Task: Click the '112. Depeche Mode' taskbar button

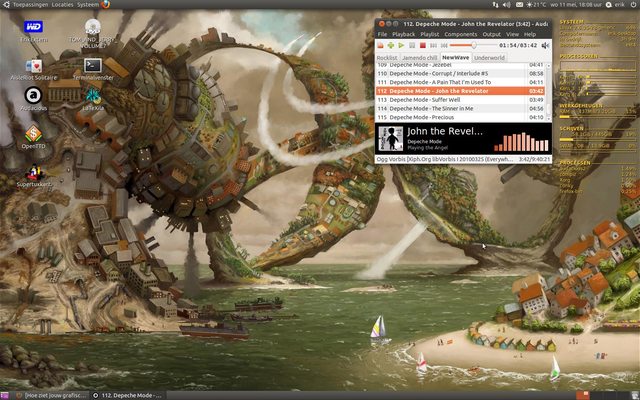Action: (x=128, y=396)
